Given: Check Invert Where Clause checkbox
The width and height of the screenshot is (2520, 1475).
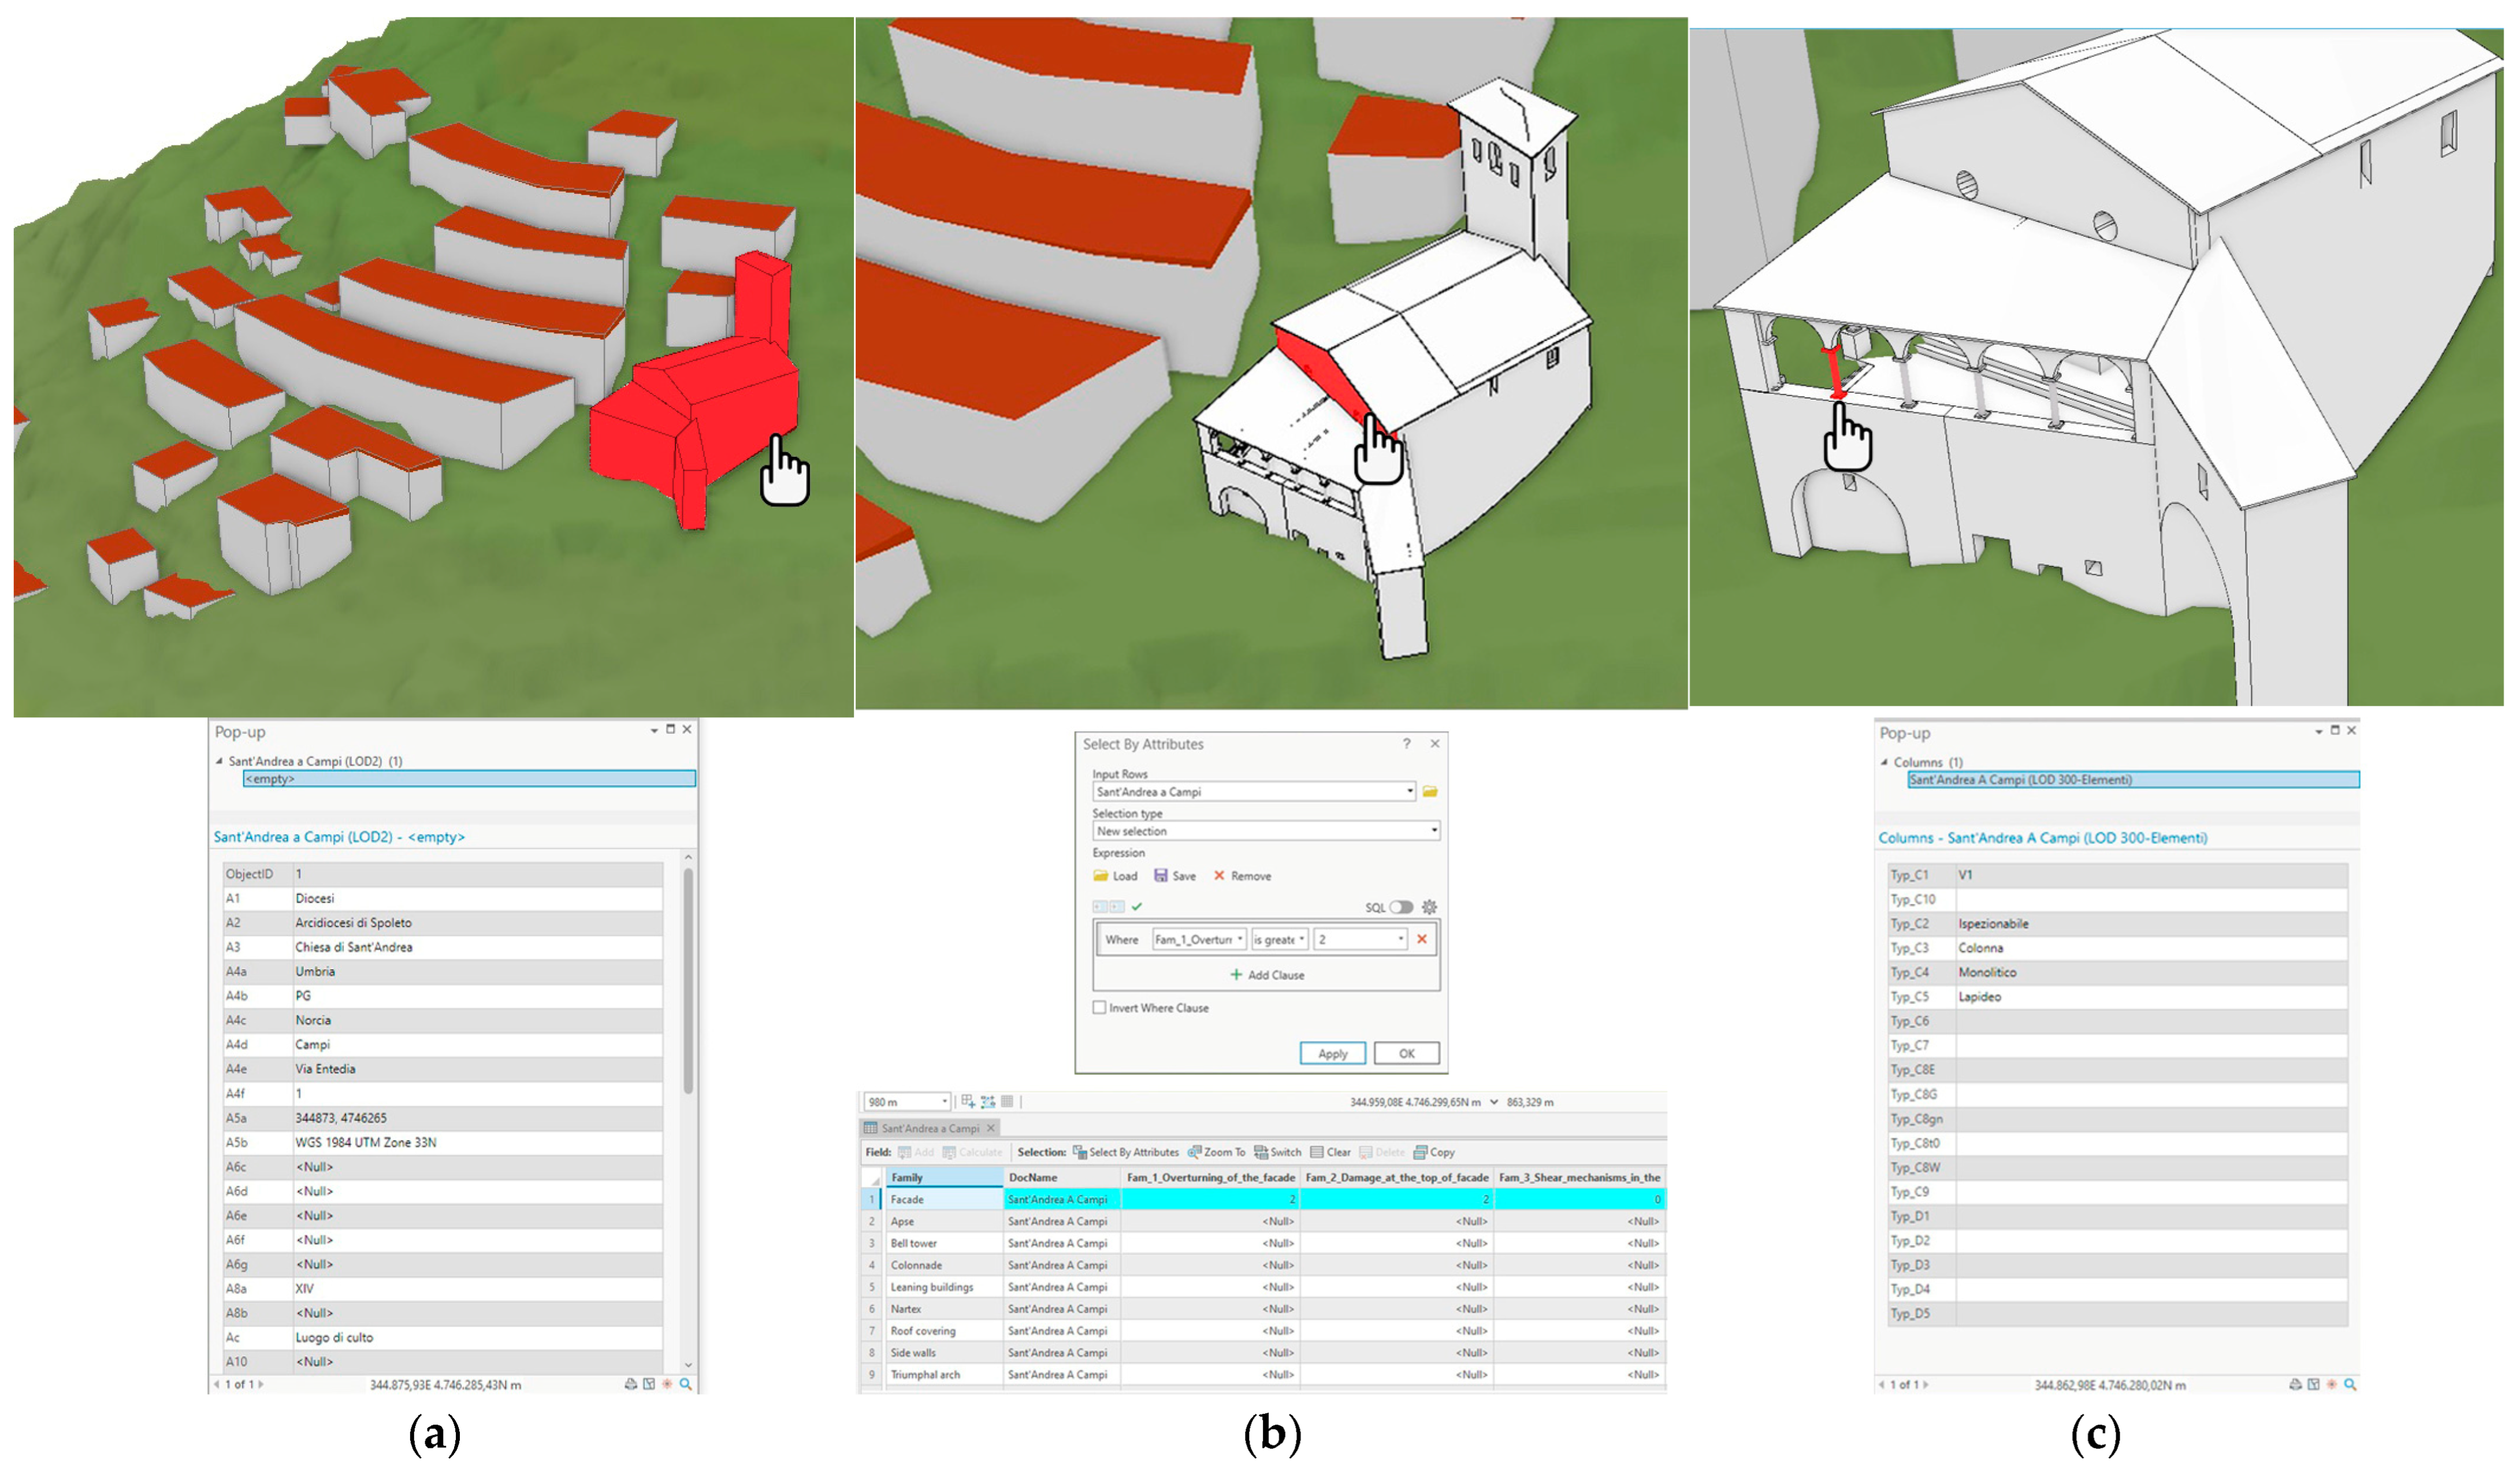Looking at the screenshot, I should coord(1100,1008).
